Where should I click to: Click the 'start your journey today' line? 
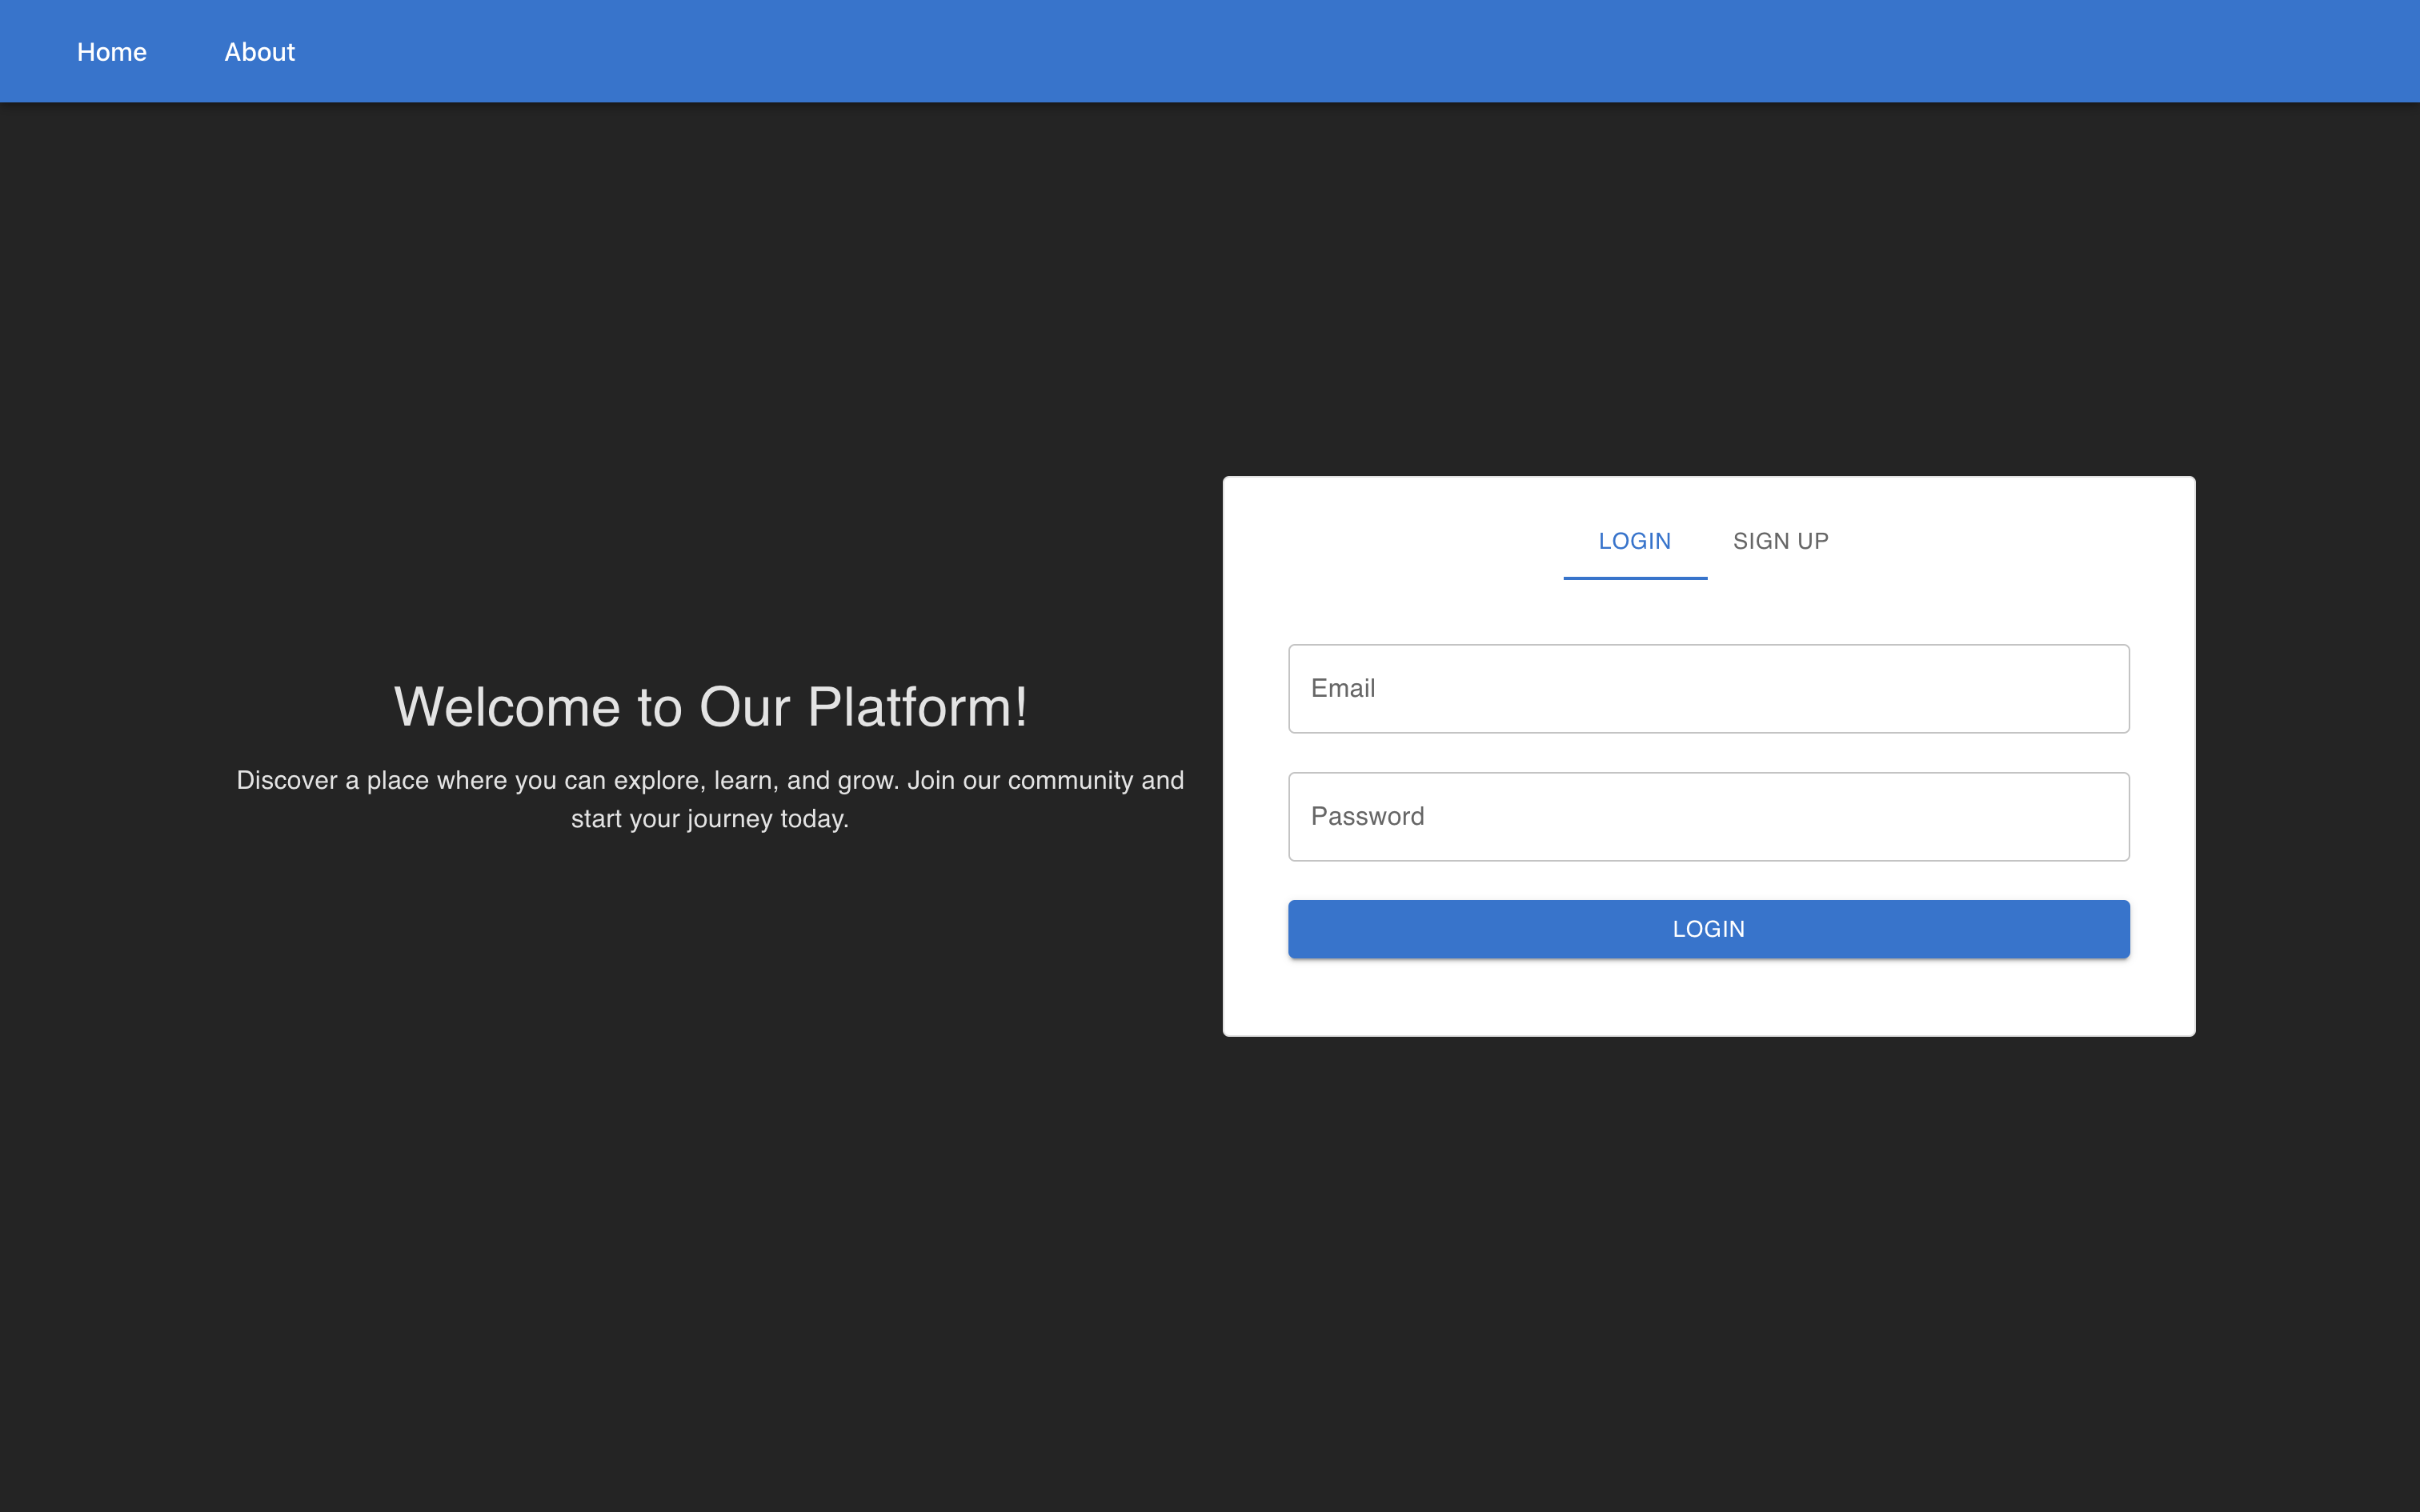(x=710, y=819)
